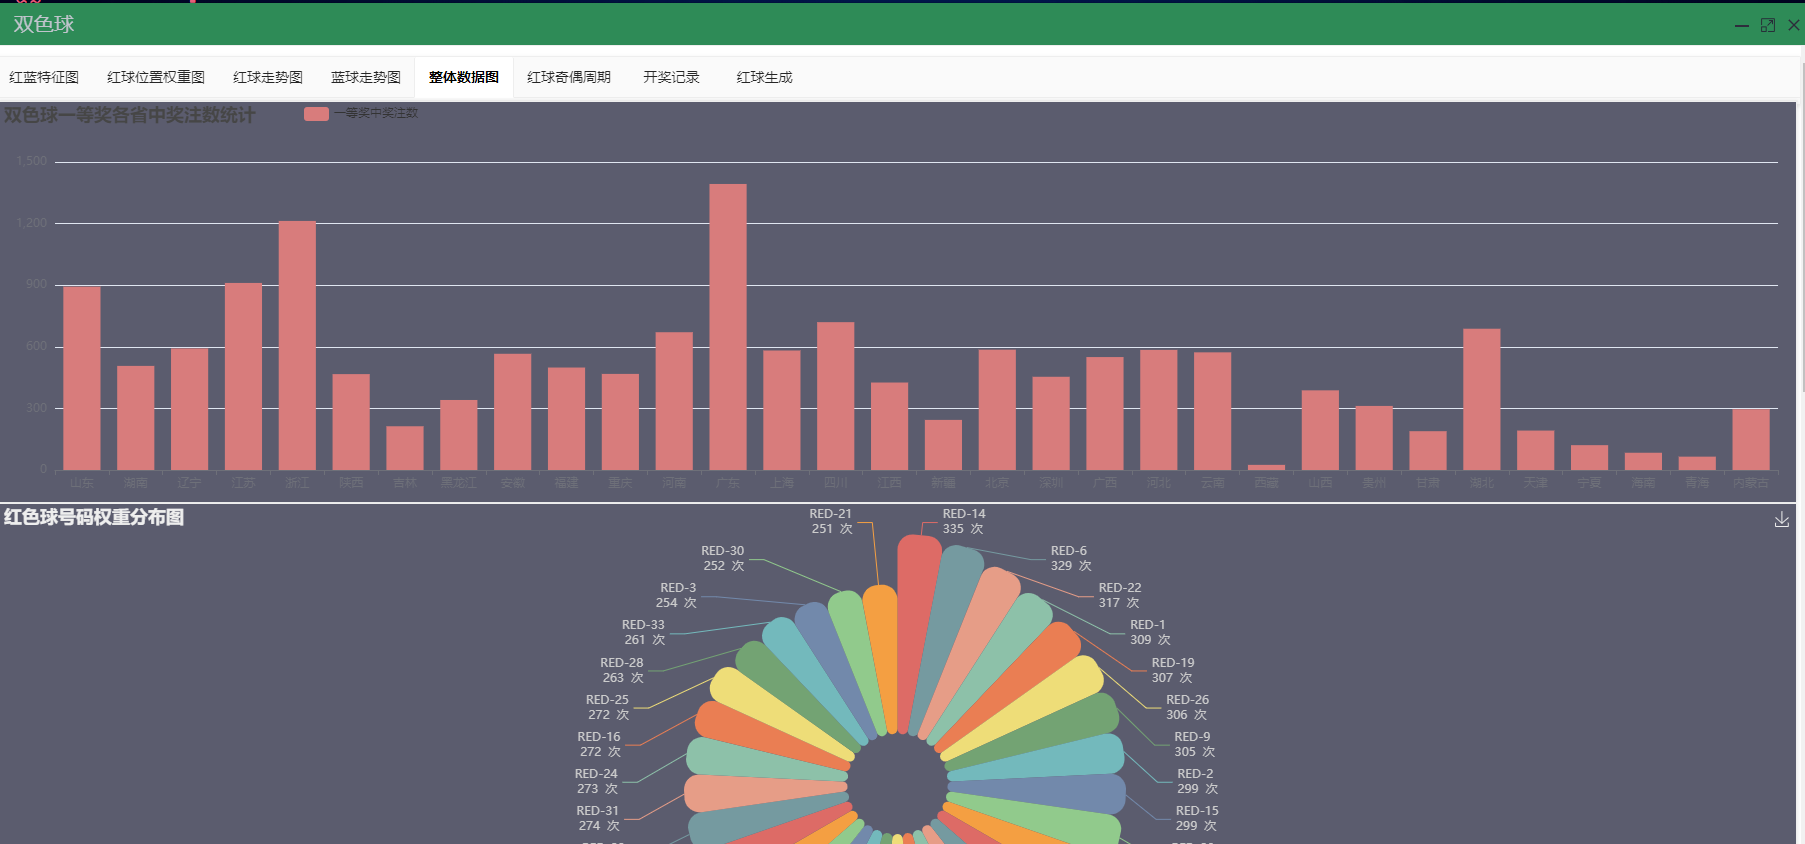Click the 云南 bar
The height and width of the screenshot is (844, 1805).
point(1212,411)
